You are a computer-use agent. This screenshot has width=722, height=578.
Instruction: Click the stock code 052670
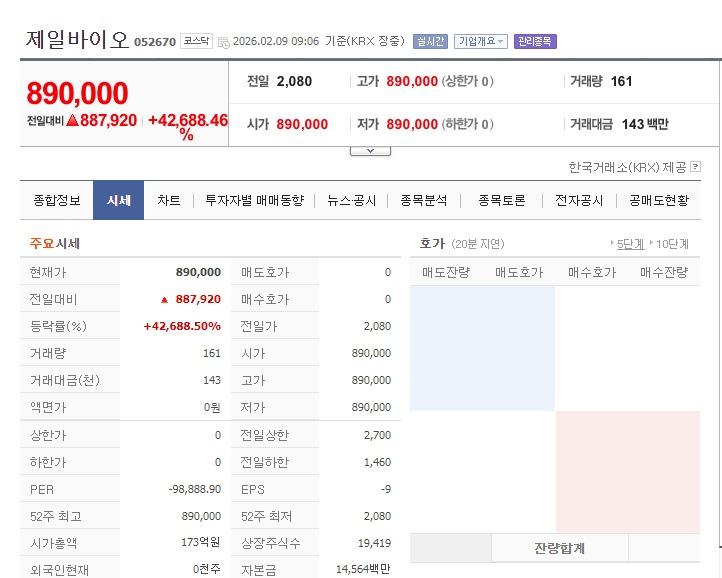coord(155,42)
